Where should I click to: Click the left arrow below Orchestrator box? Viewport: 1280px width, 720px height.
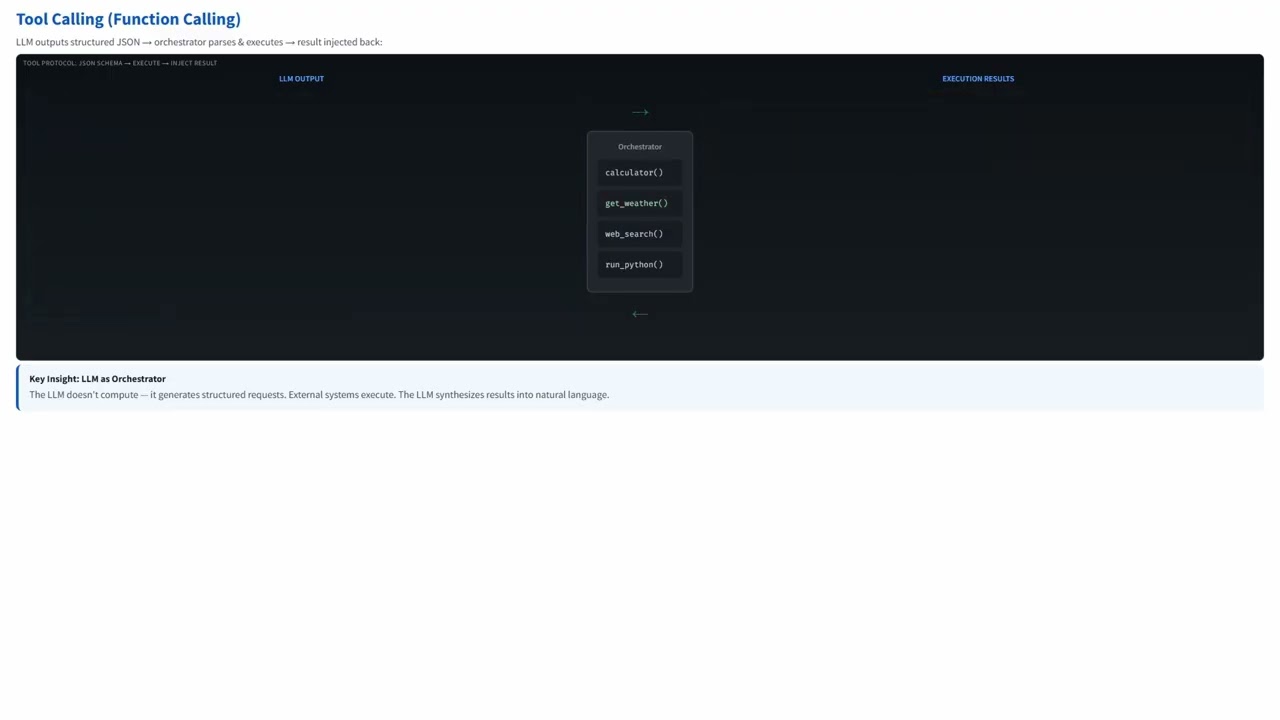[x=640, y=314]
